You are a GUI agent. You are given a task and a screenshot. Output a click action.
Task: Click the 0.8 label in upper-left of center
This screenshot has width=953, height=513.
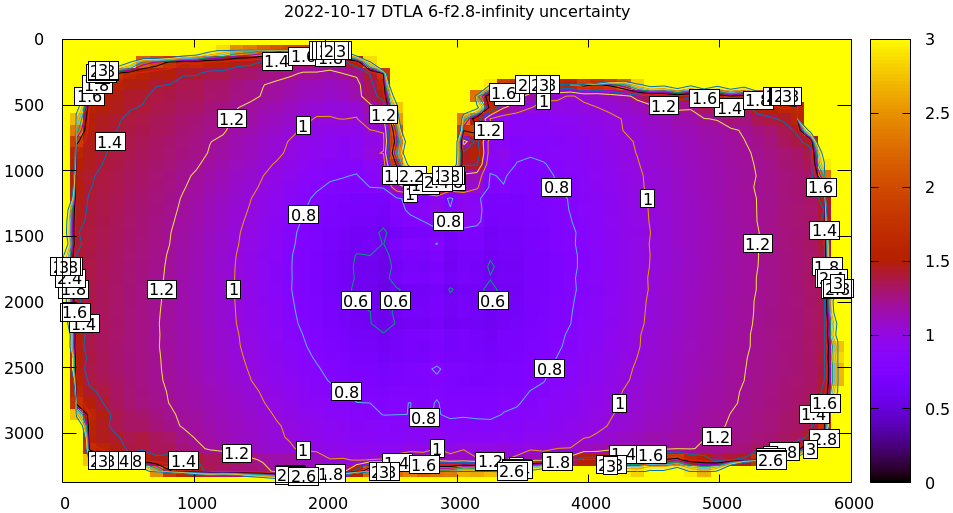pyautogui.click(x=303, y=215)
